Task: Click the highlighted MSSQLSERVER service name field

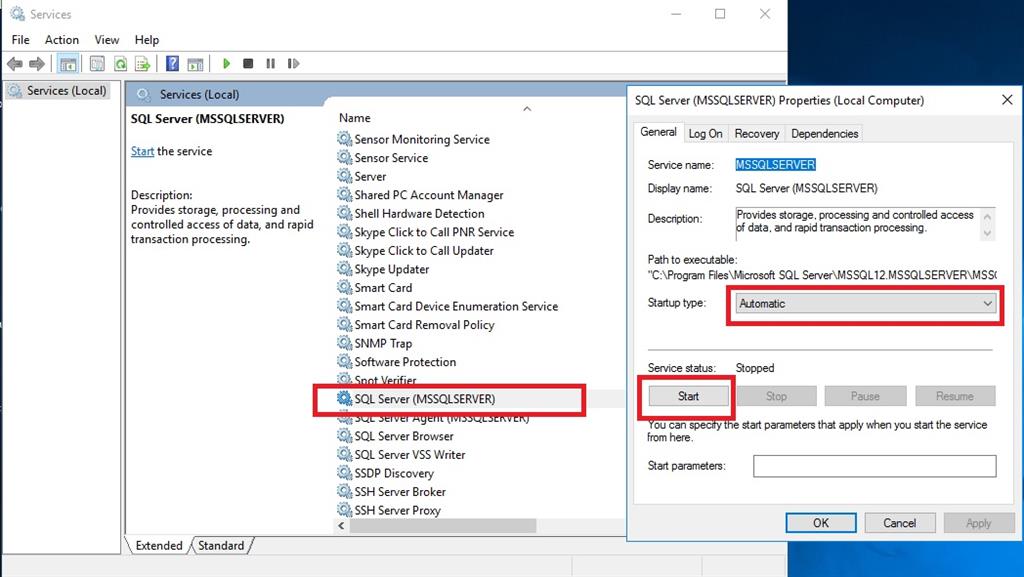Action: [x=775, y=165]
